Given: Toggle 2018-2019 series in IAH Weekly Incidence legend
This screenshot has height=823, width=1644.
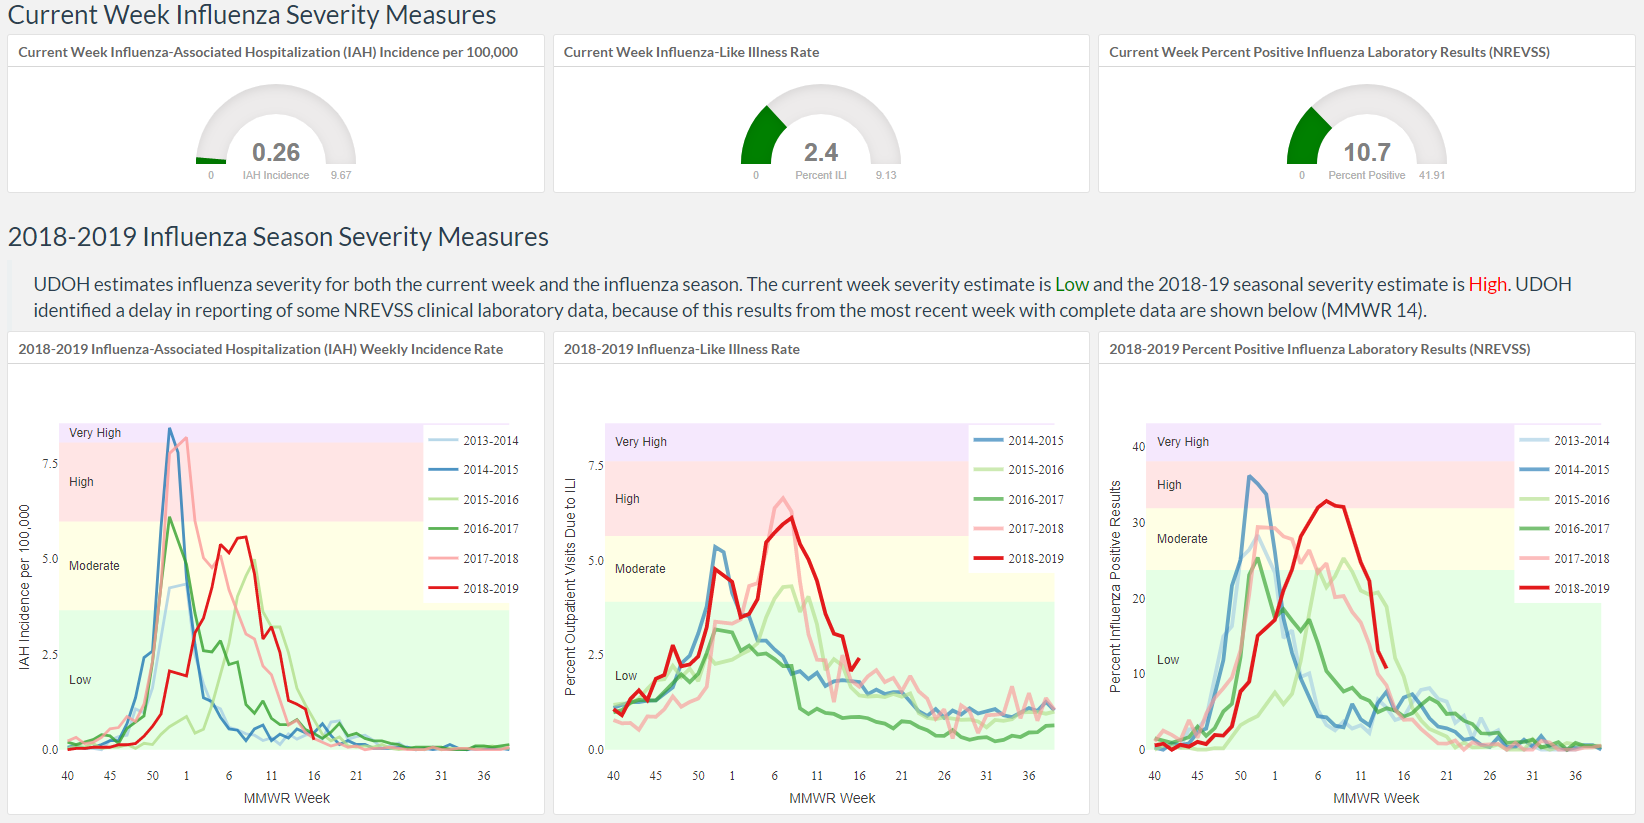Looking at the screenshot, I should [474, 589].
